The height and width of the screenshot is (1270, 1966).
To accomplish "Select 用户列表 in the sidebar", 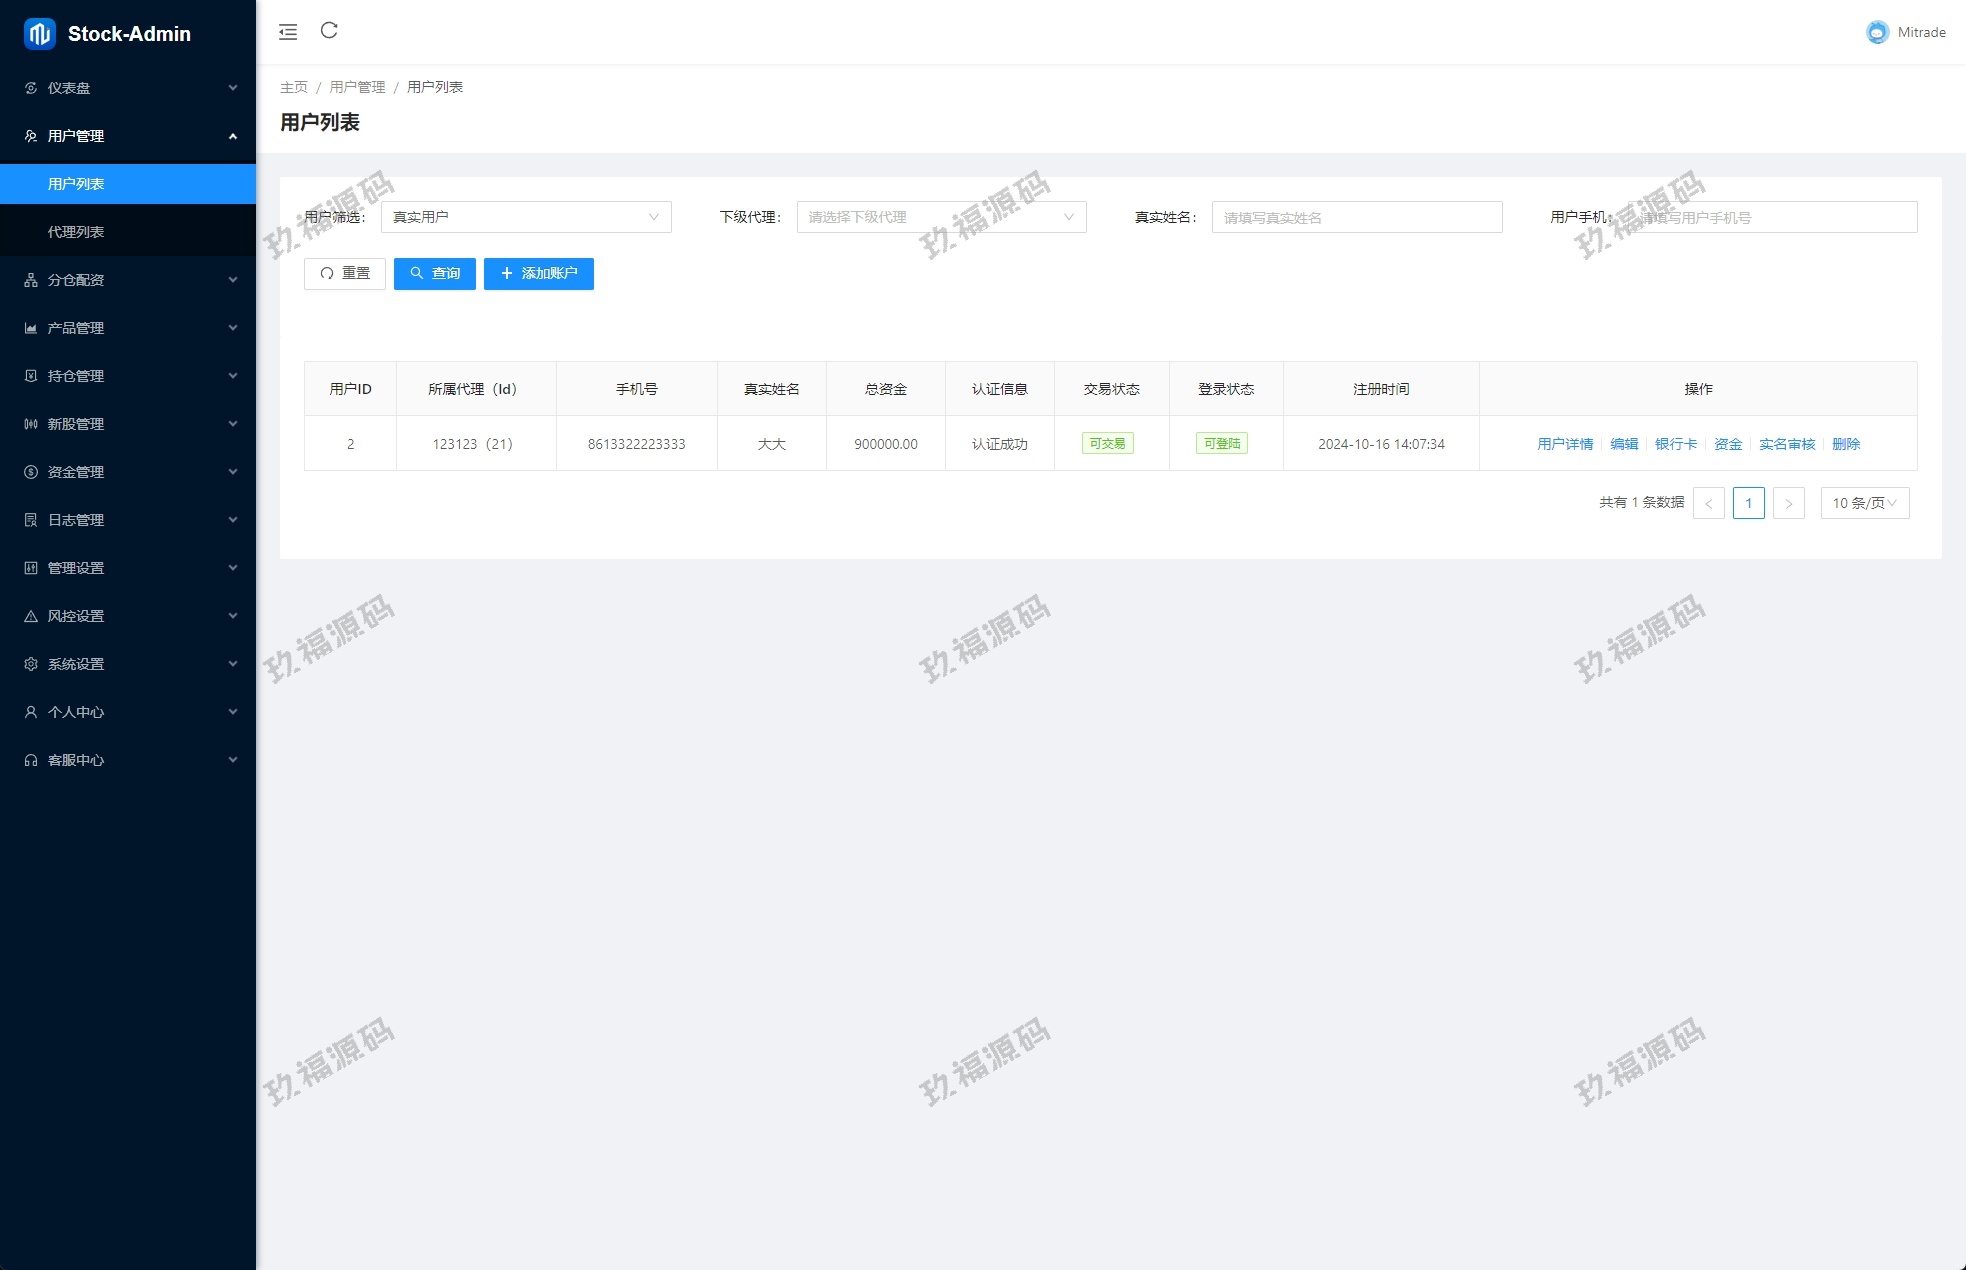I will [x=76, y=184].
